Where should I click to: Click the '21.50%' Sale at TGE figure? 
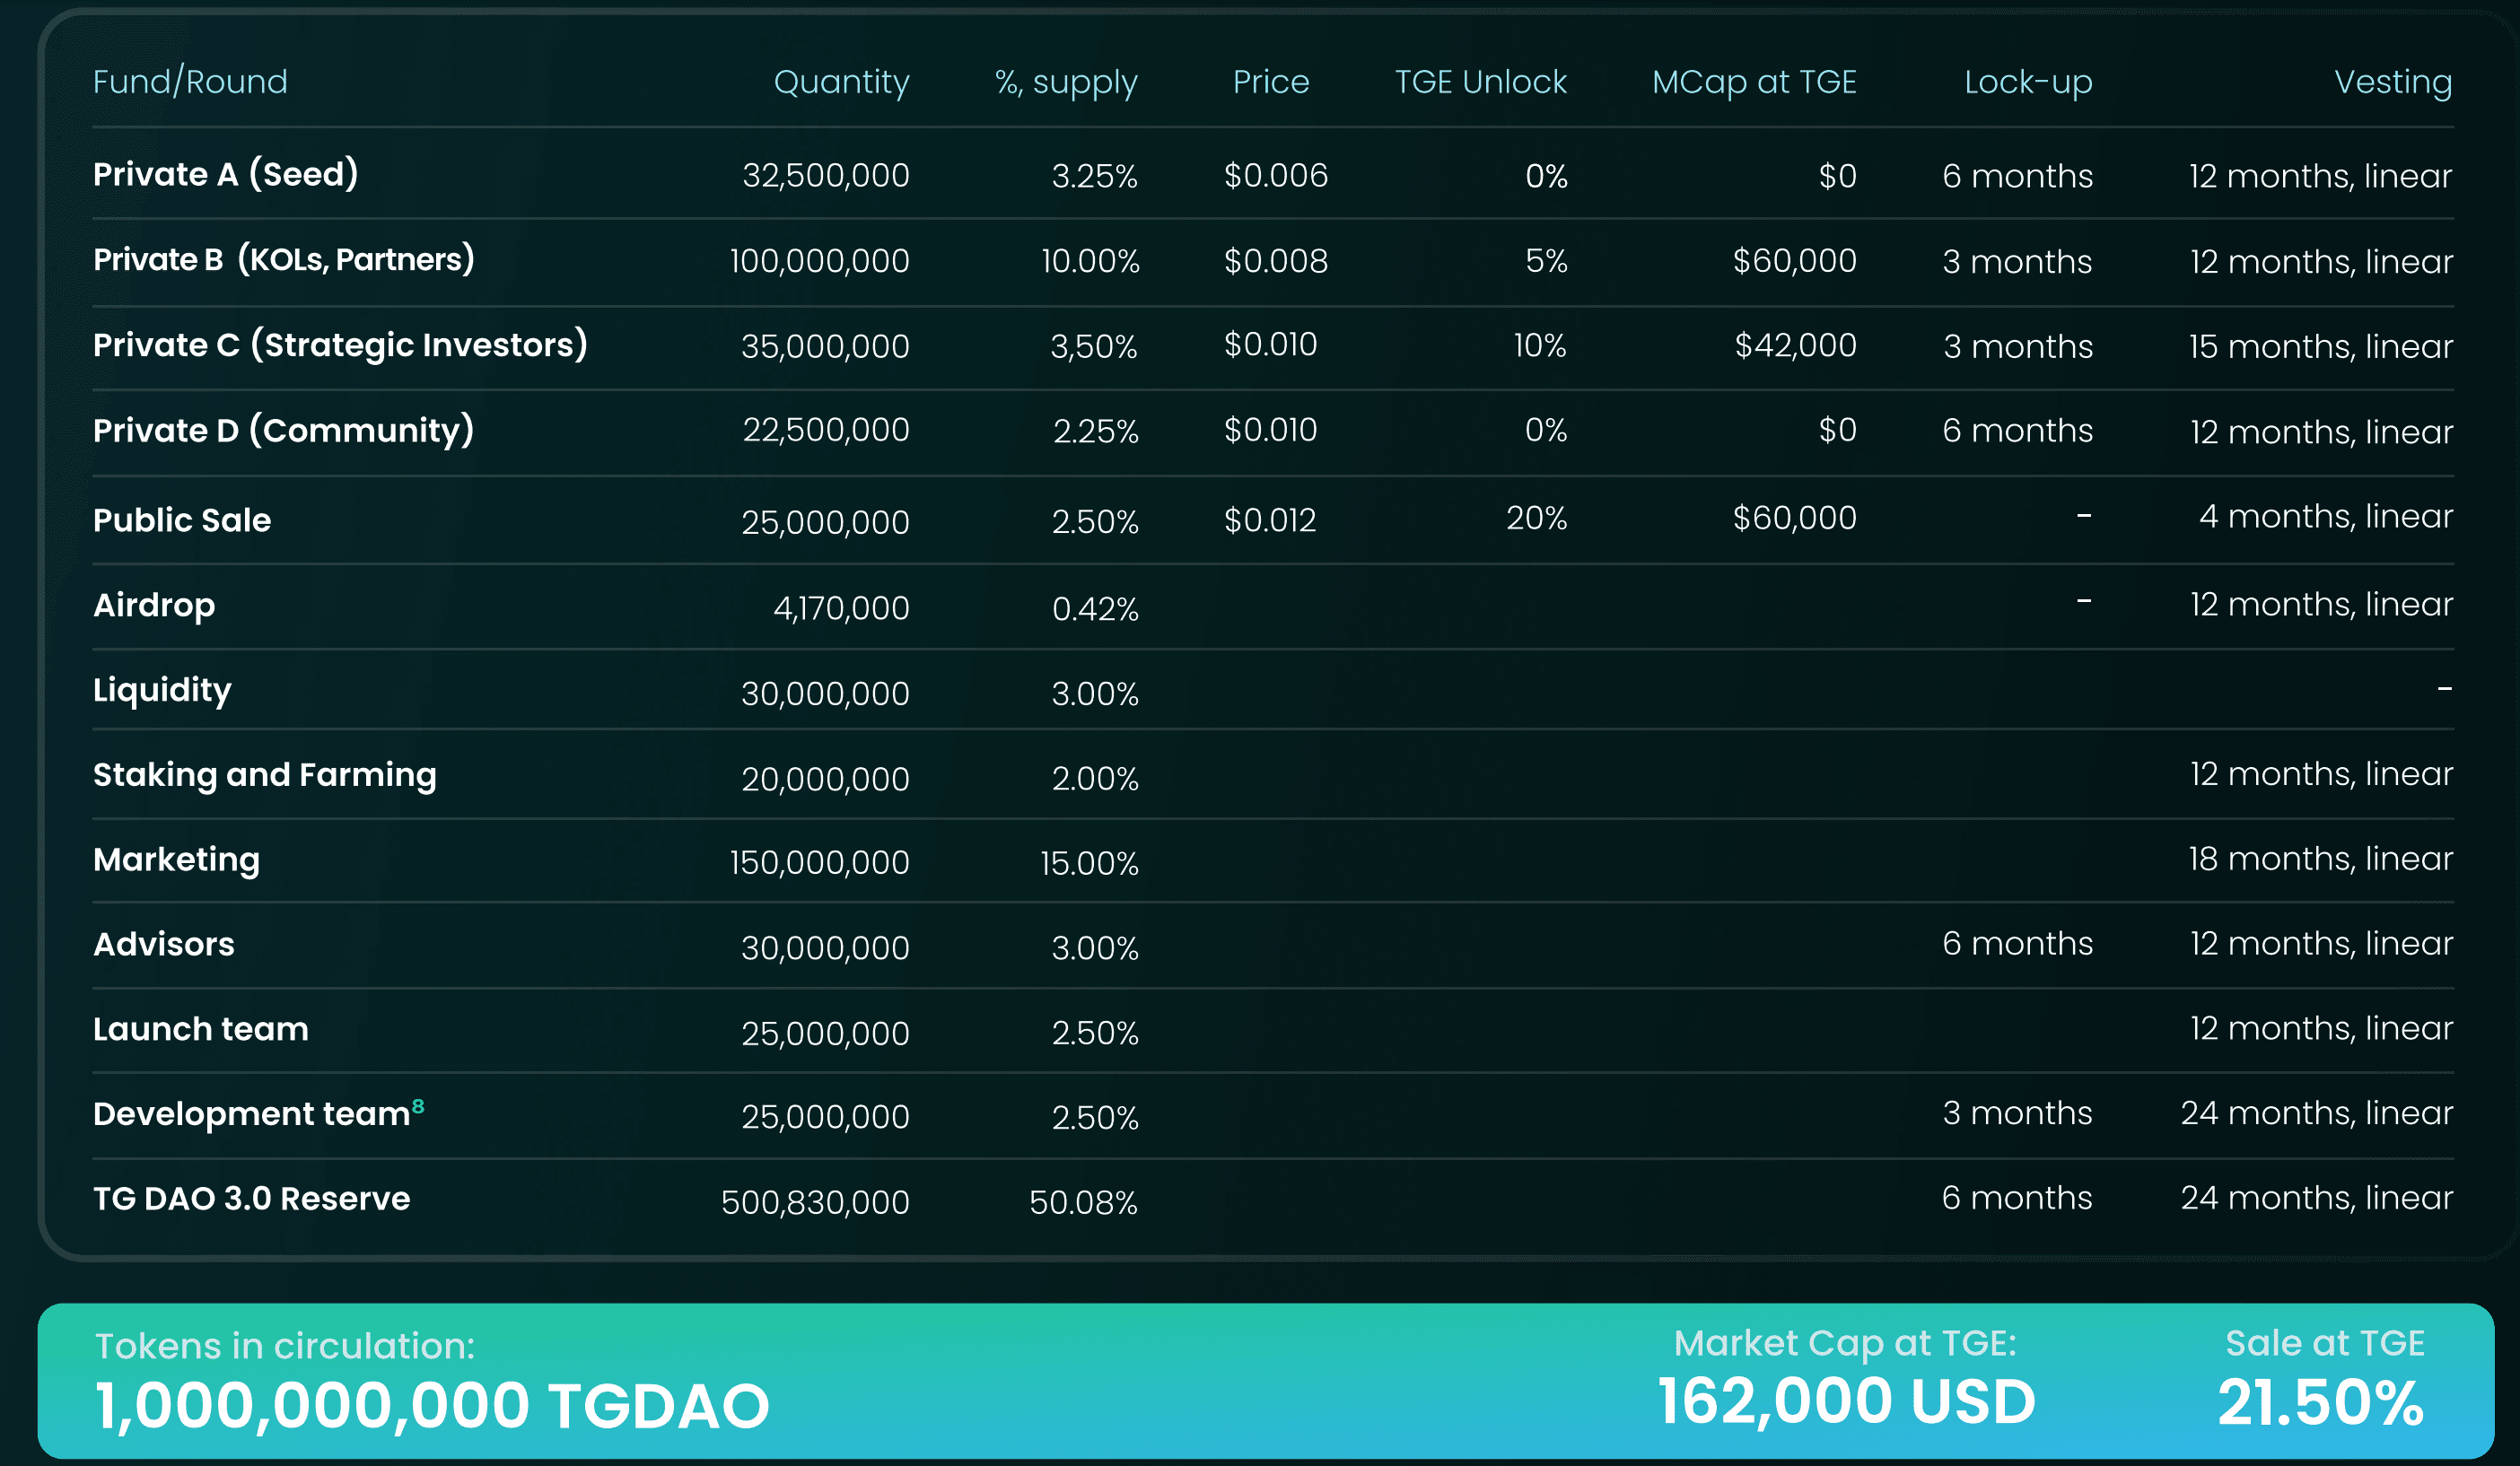[2321, 1402]
